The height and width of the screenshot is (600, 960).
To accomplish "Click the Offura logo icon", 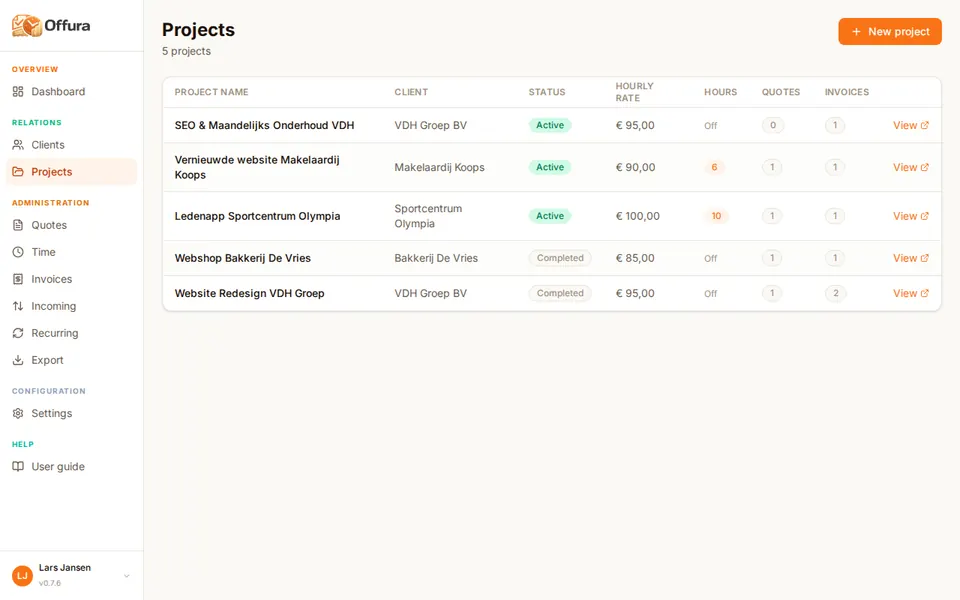I will tap(26, 26).
